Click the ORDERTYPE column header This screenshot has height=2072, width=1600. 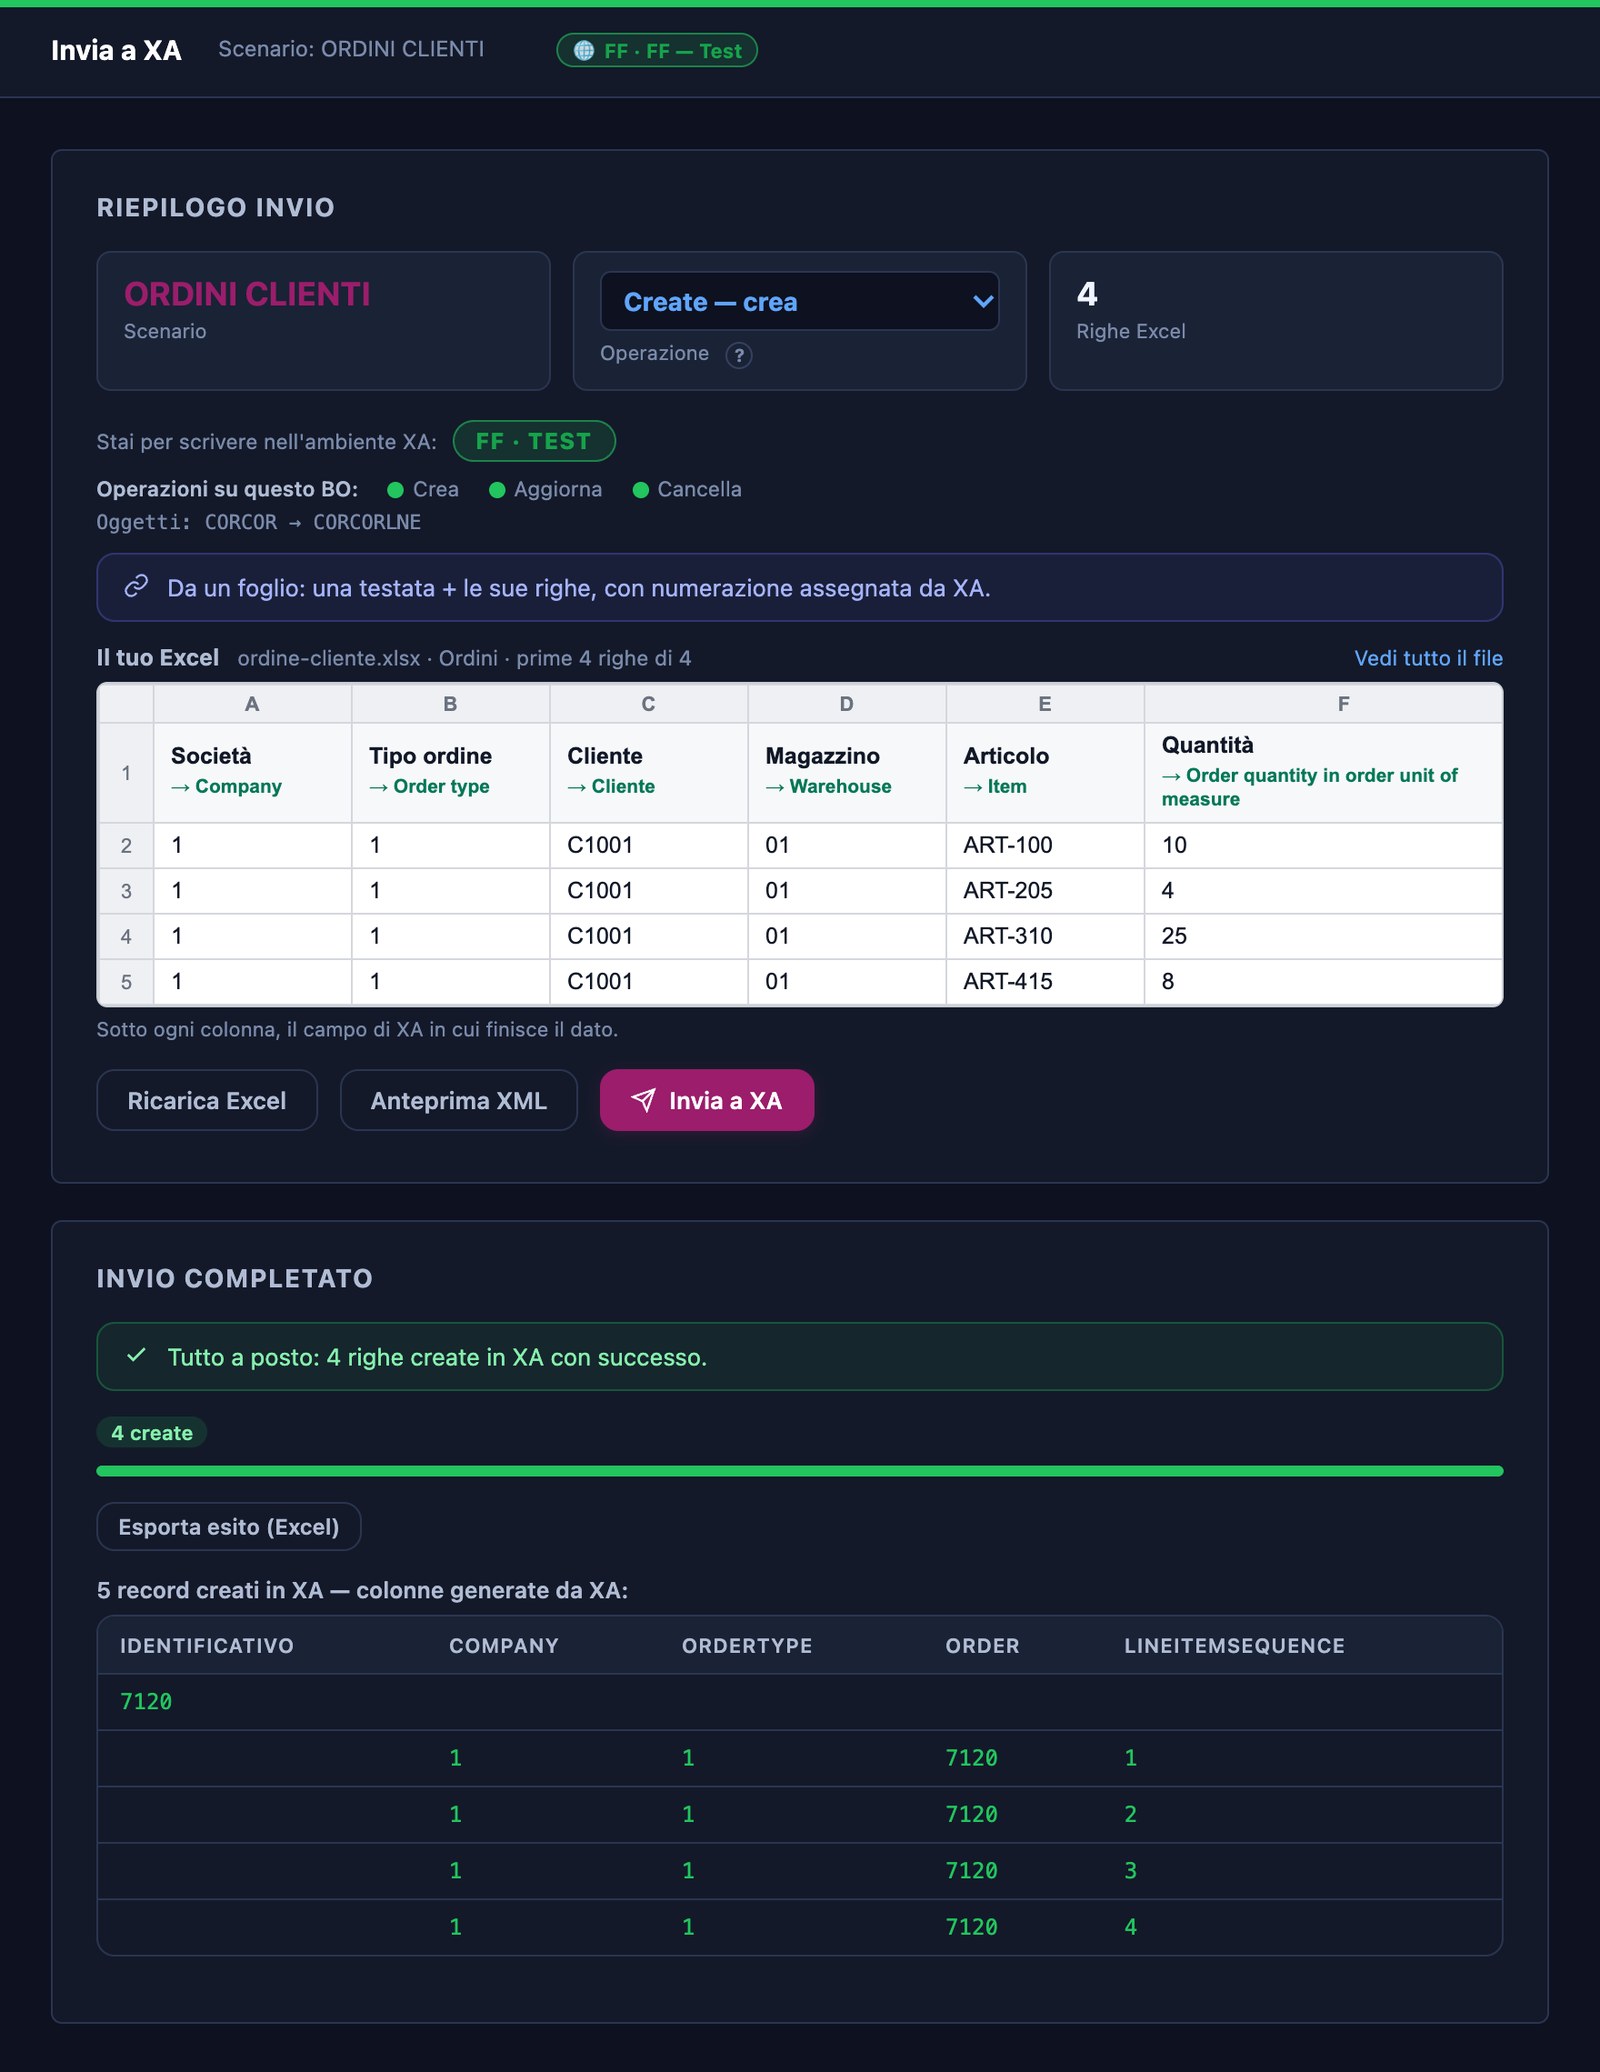(747, 1645)
